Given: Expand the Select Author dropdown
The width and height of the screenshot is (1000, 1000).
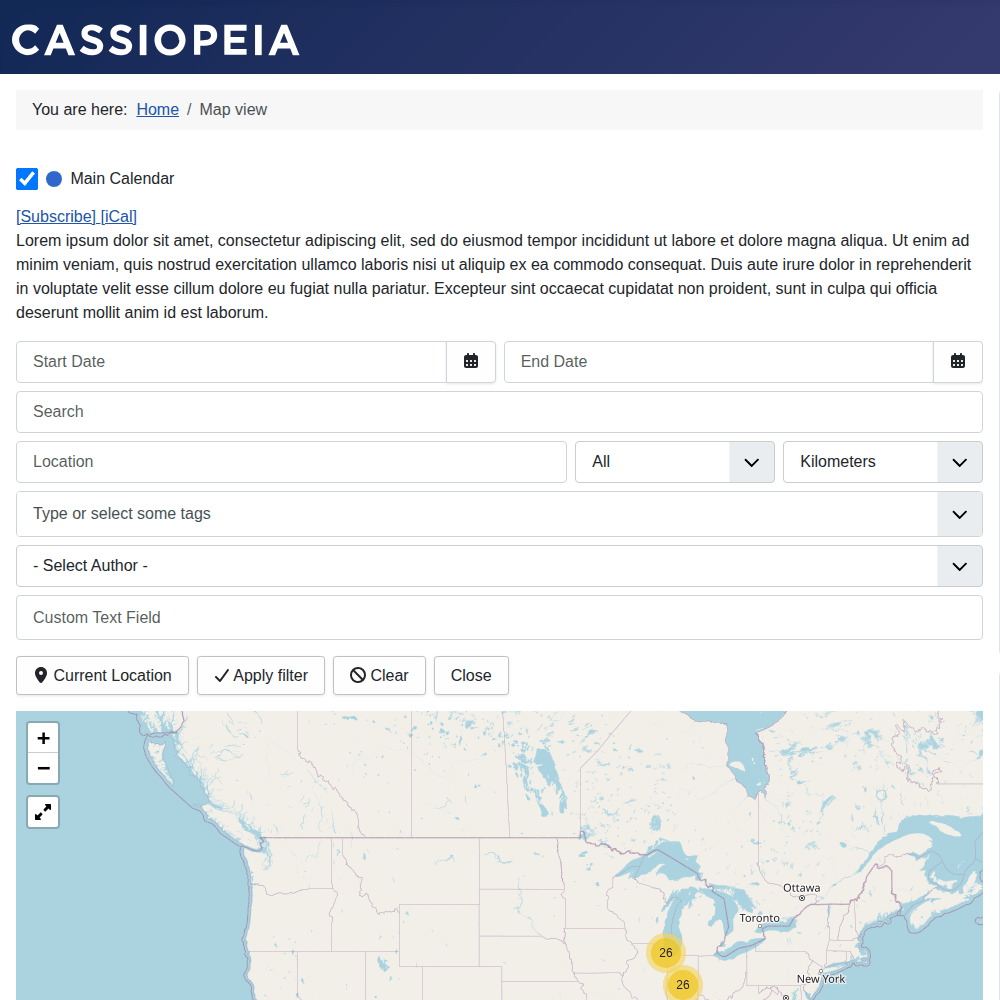Looking at the screenshot, I should [499, 566].
